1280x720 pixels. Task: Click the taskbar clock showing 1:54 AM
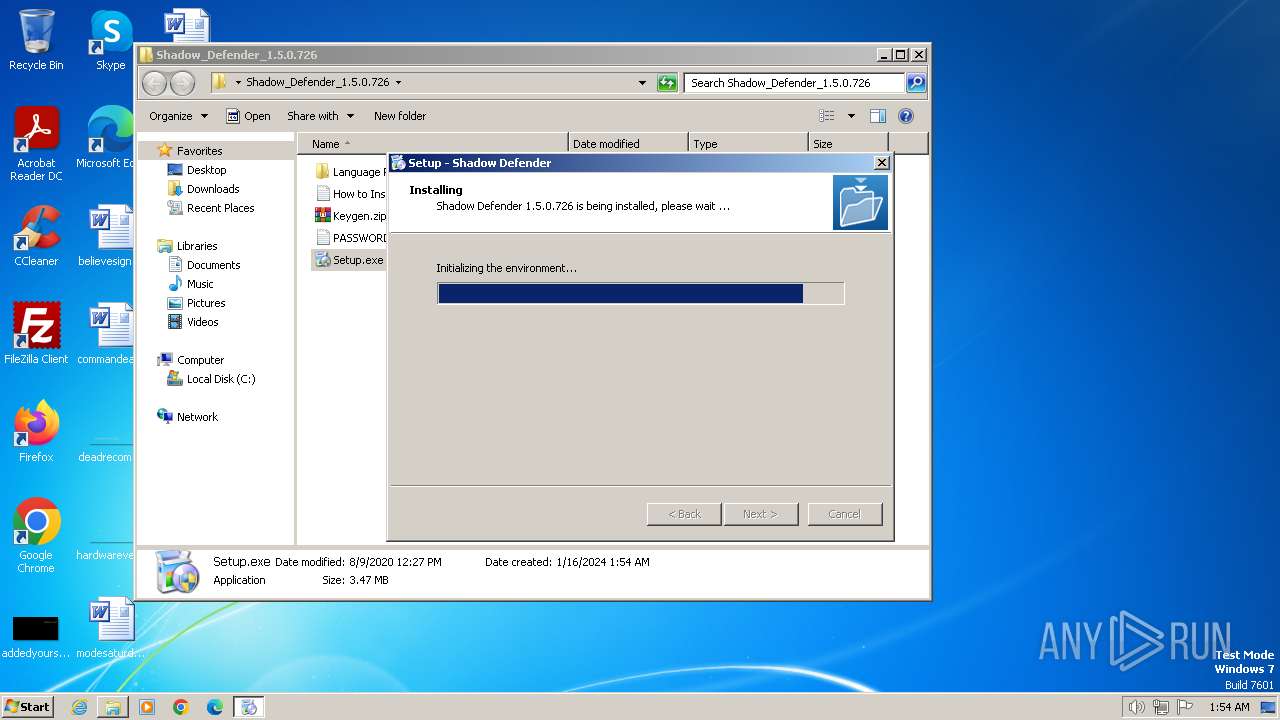[x=1229, y=707]
